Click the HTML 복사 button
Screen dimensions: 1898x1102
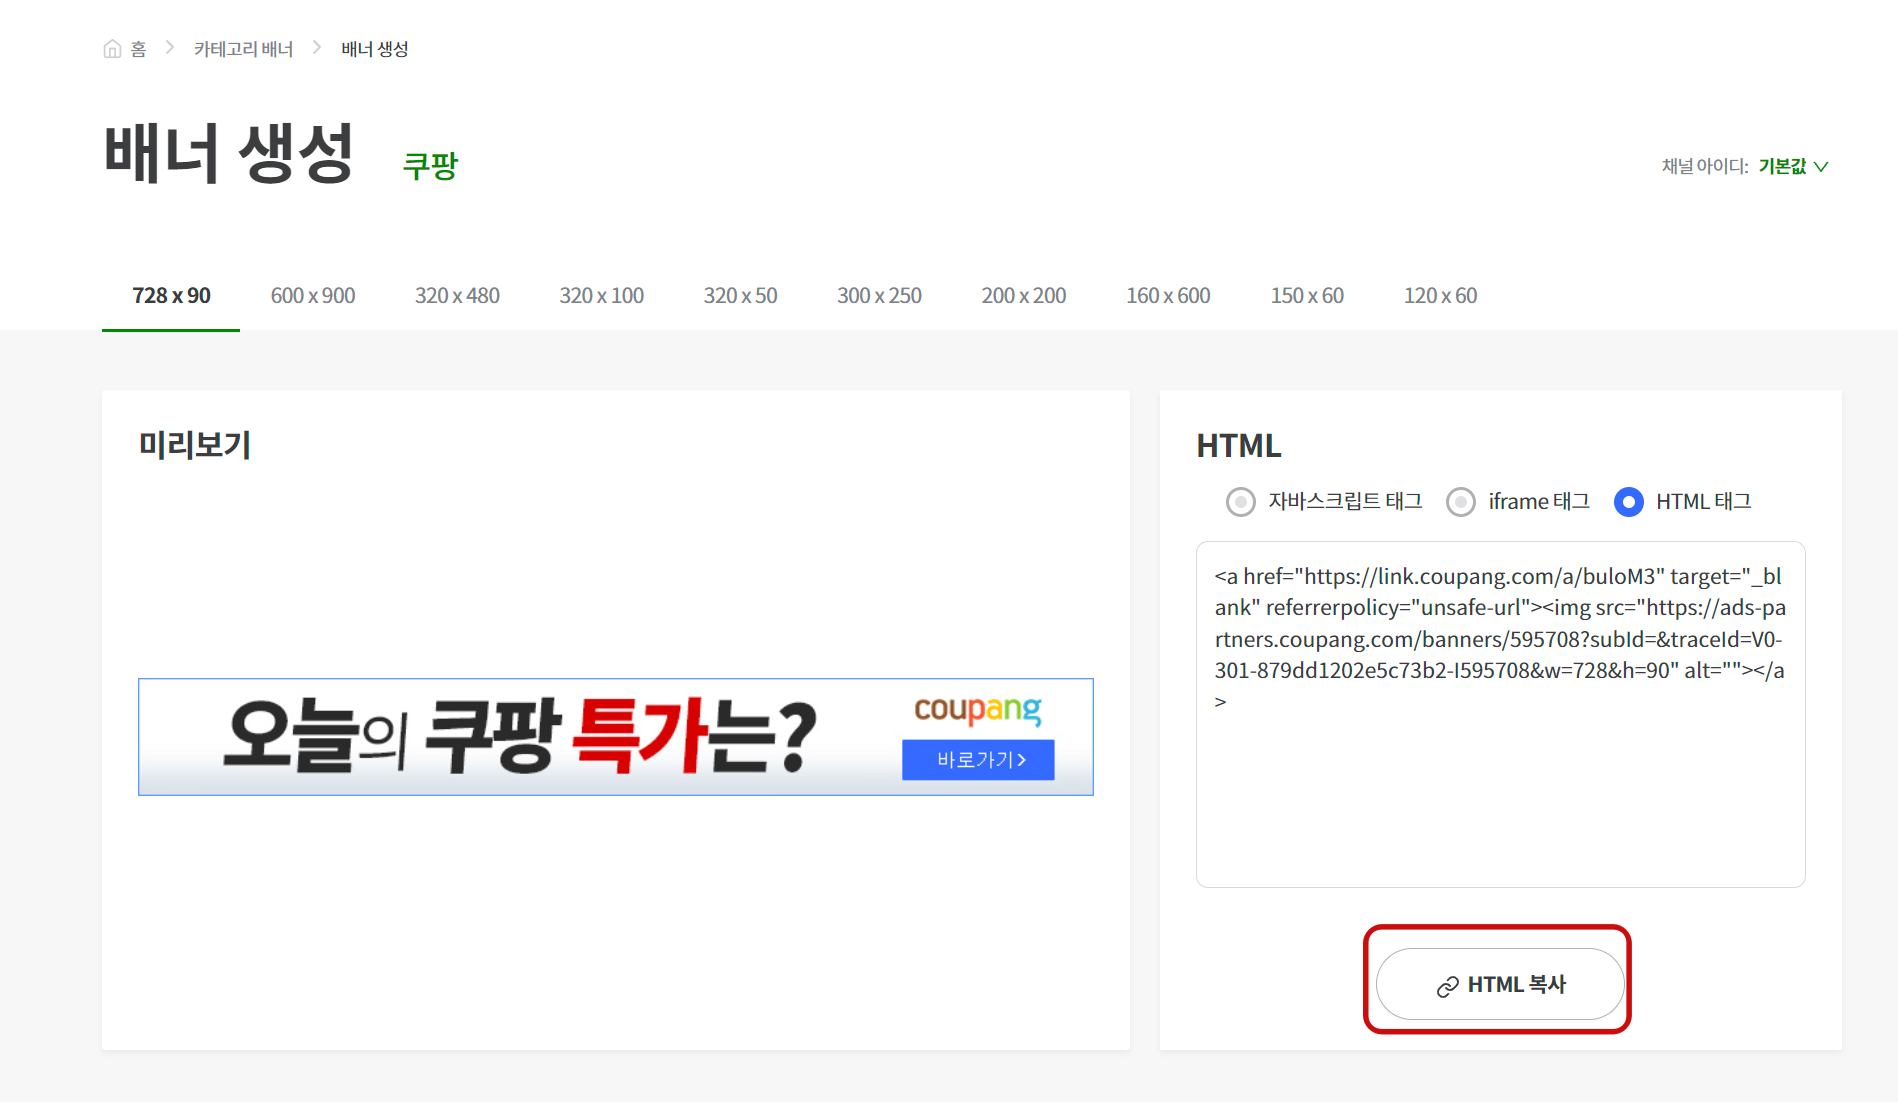1500,984
